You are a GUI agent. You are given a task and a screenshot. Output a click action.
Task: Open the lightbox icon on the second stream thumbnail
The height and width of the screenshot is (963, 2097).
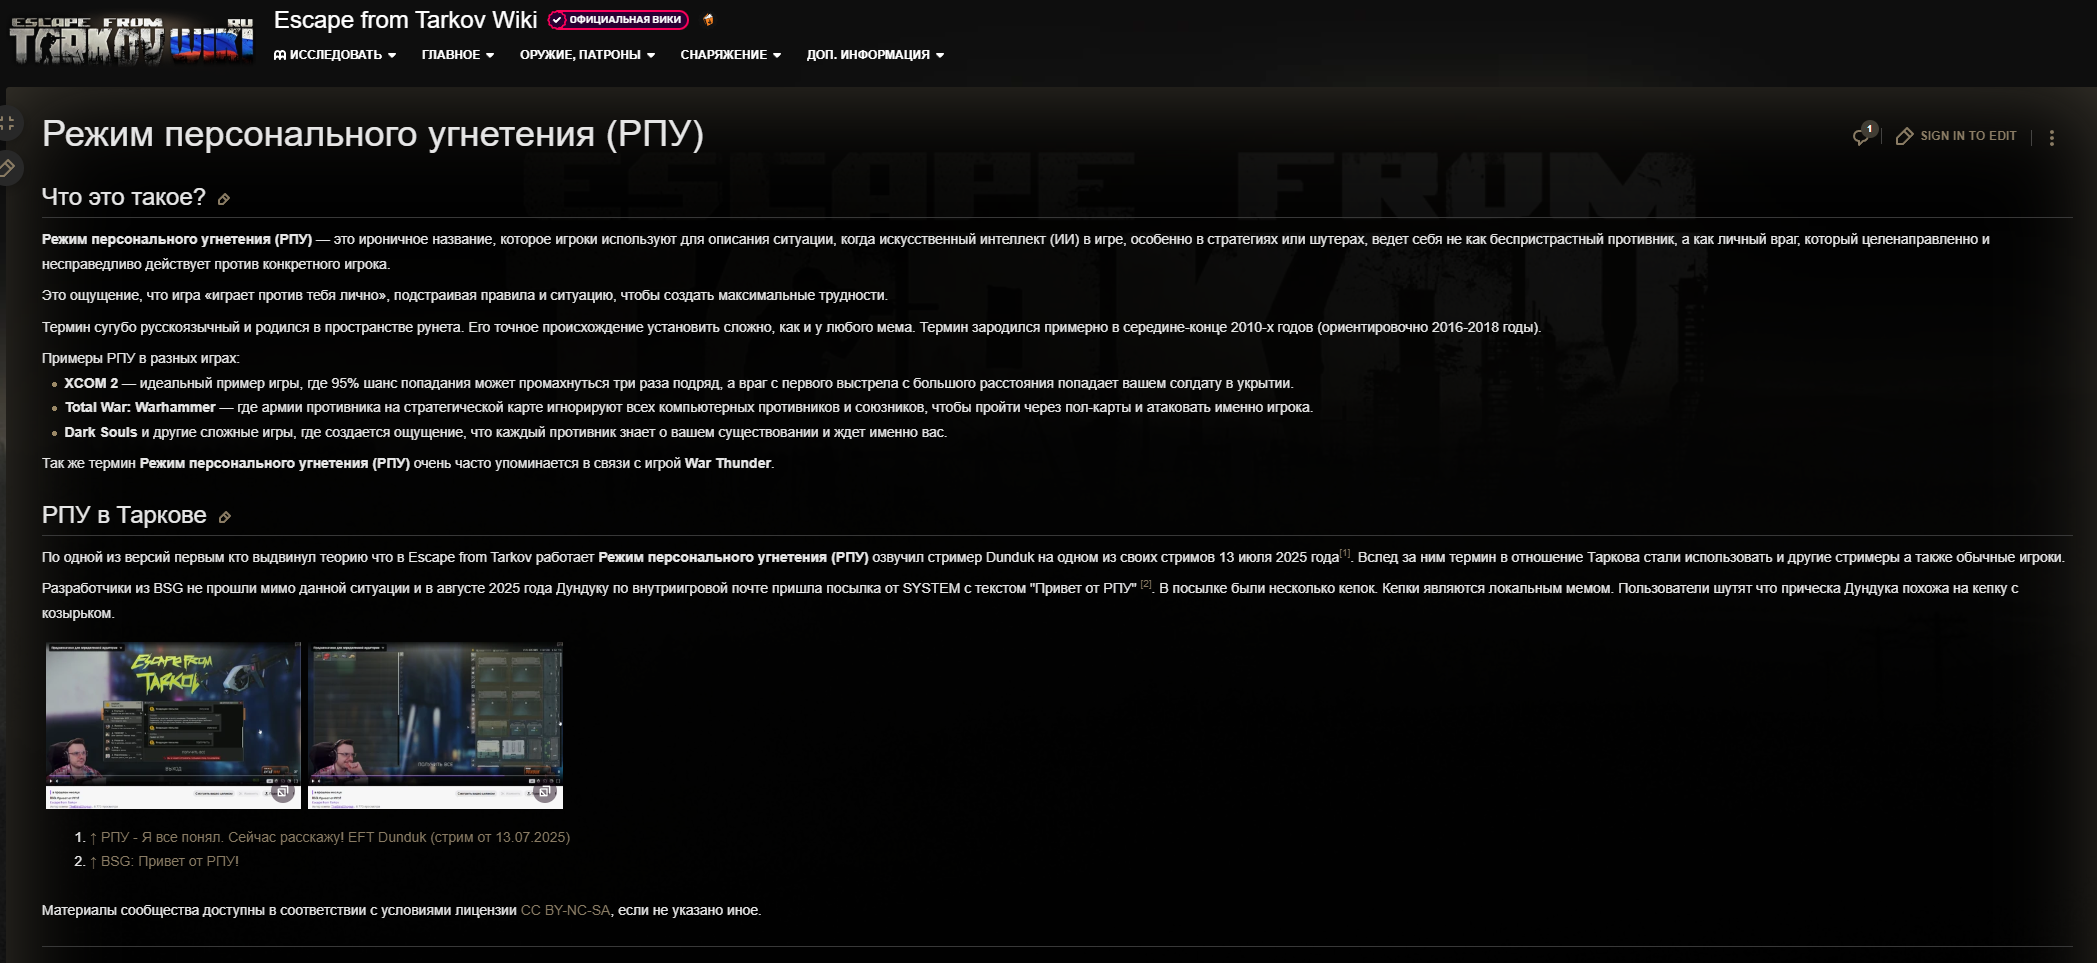(545, 792)
